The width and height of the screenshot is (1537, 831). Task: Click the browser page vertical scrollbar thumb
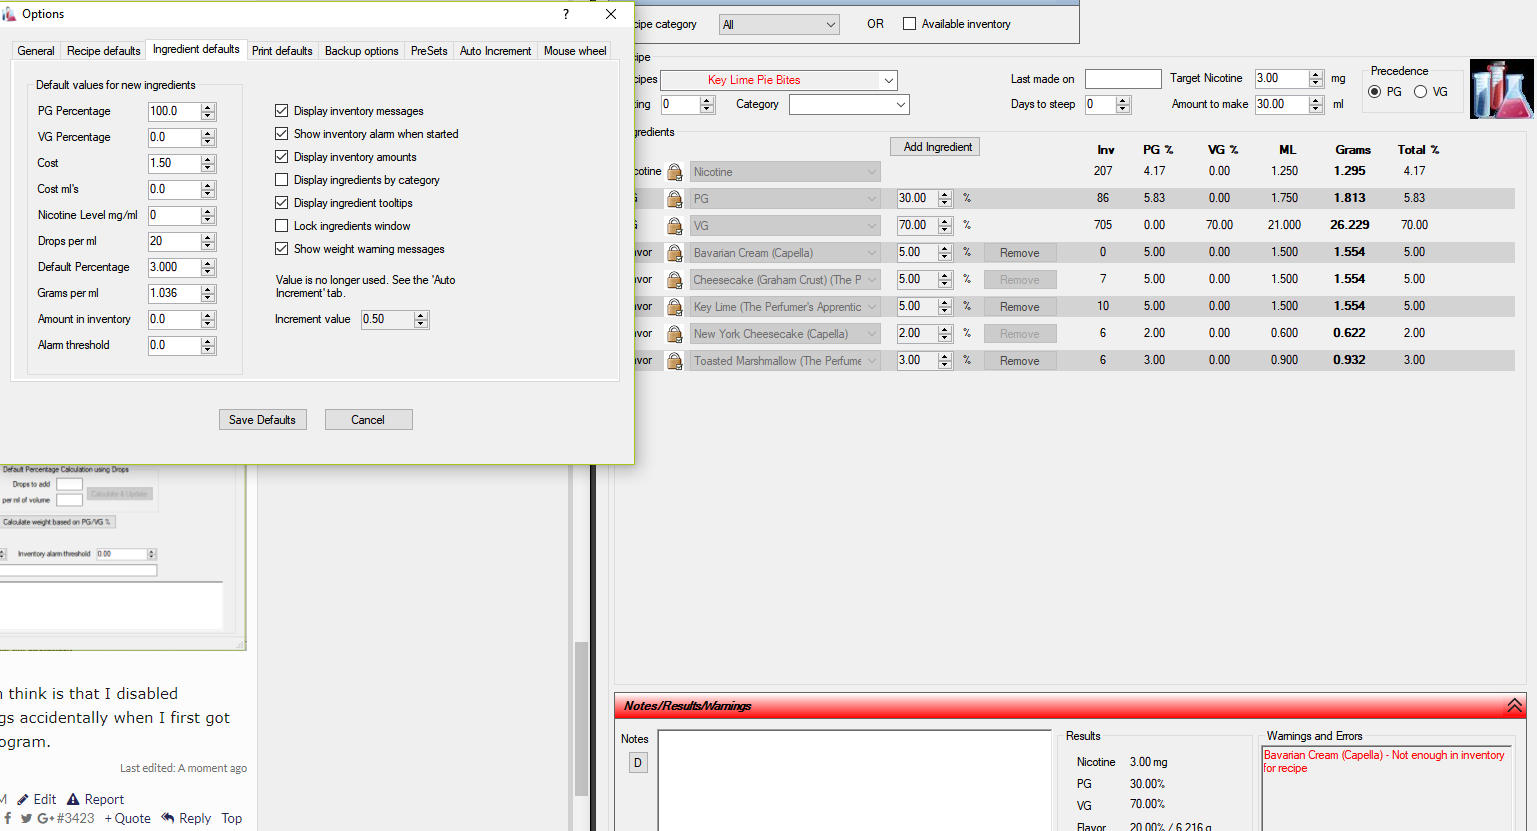(x=581, y=718)
